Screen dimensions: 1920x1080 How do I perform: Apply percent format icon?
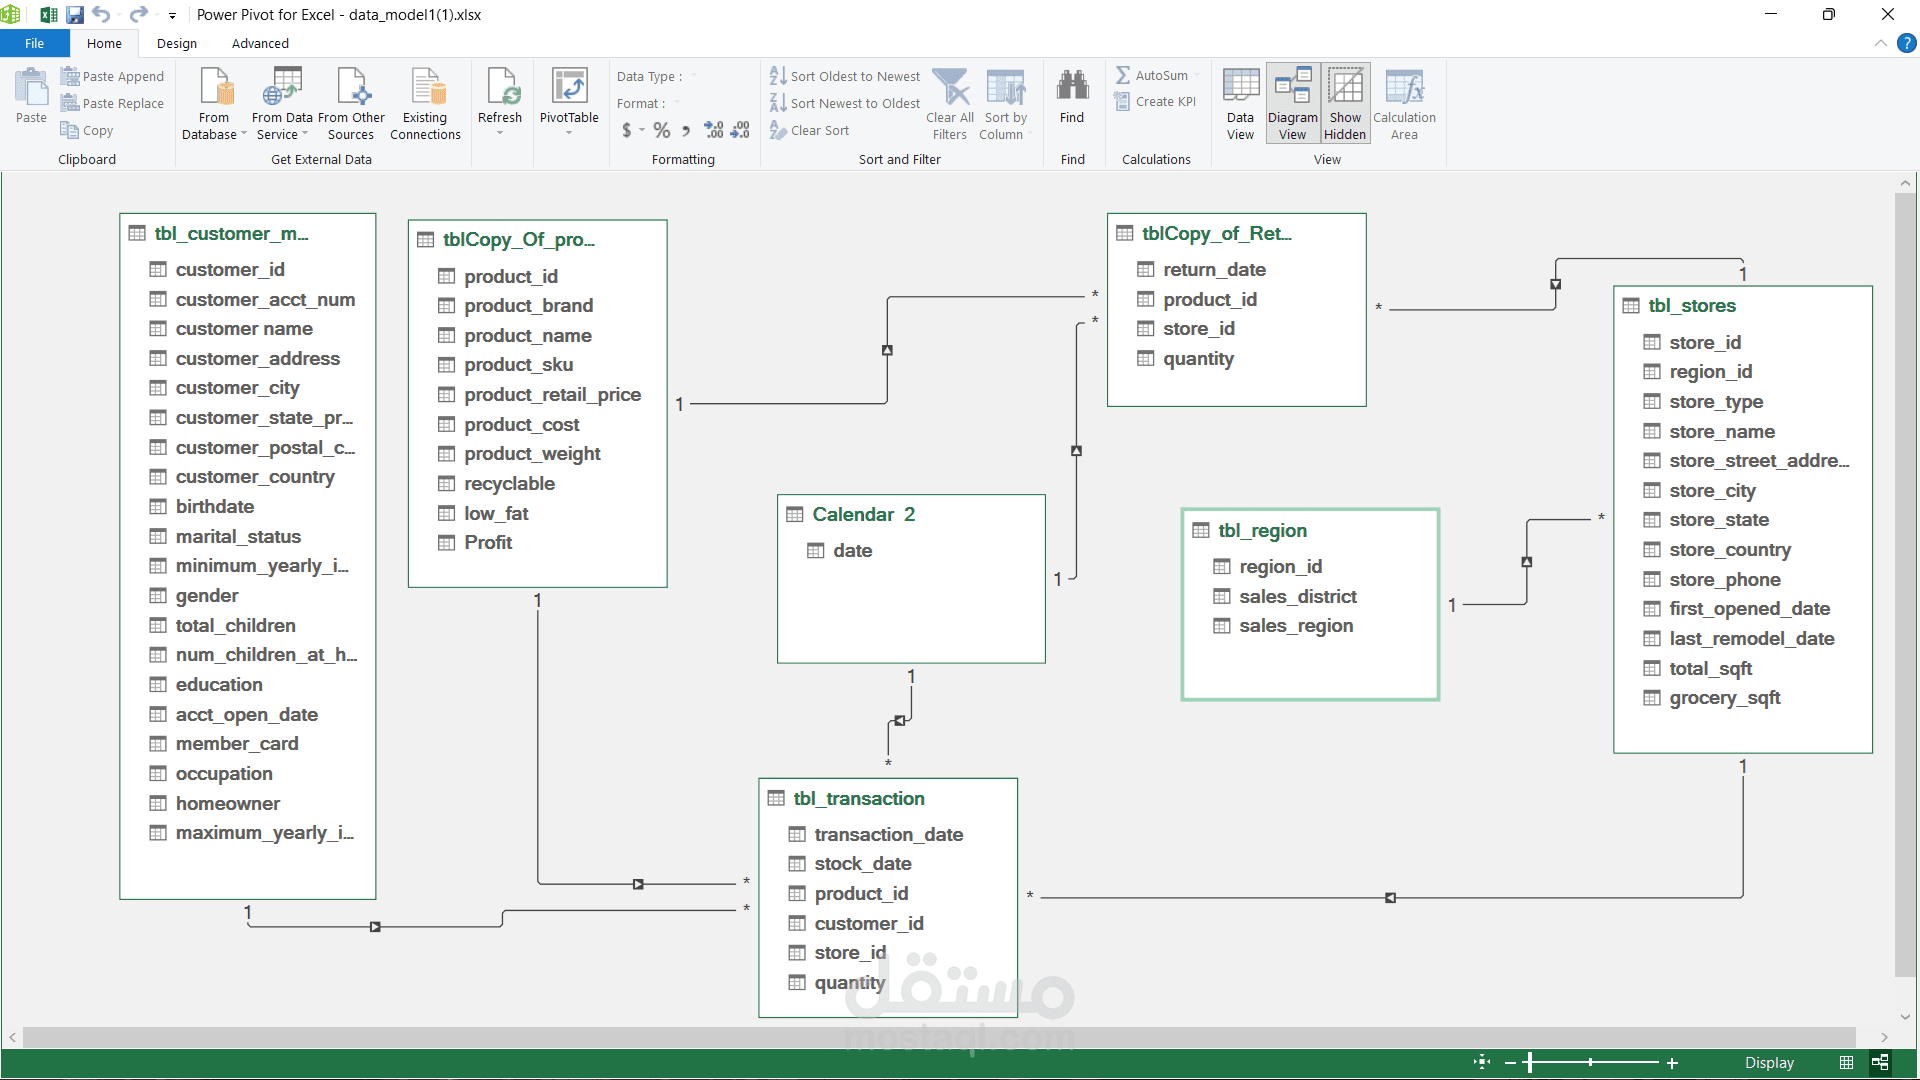(661, 130)
